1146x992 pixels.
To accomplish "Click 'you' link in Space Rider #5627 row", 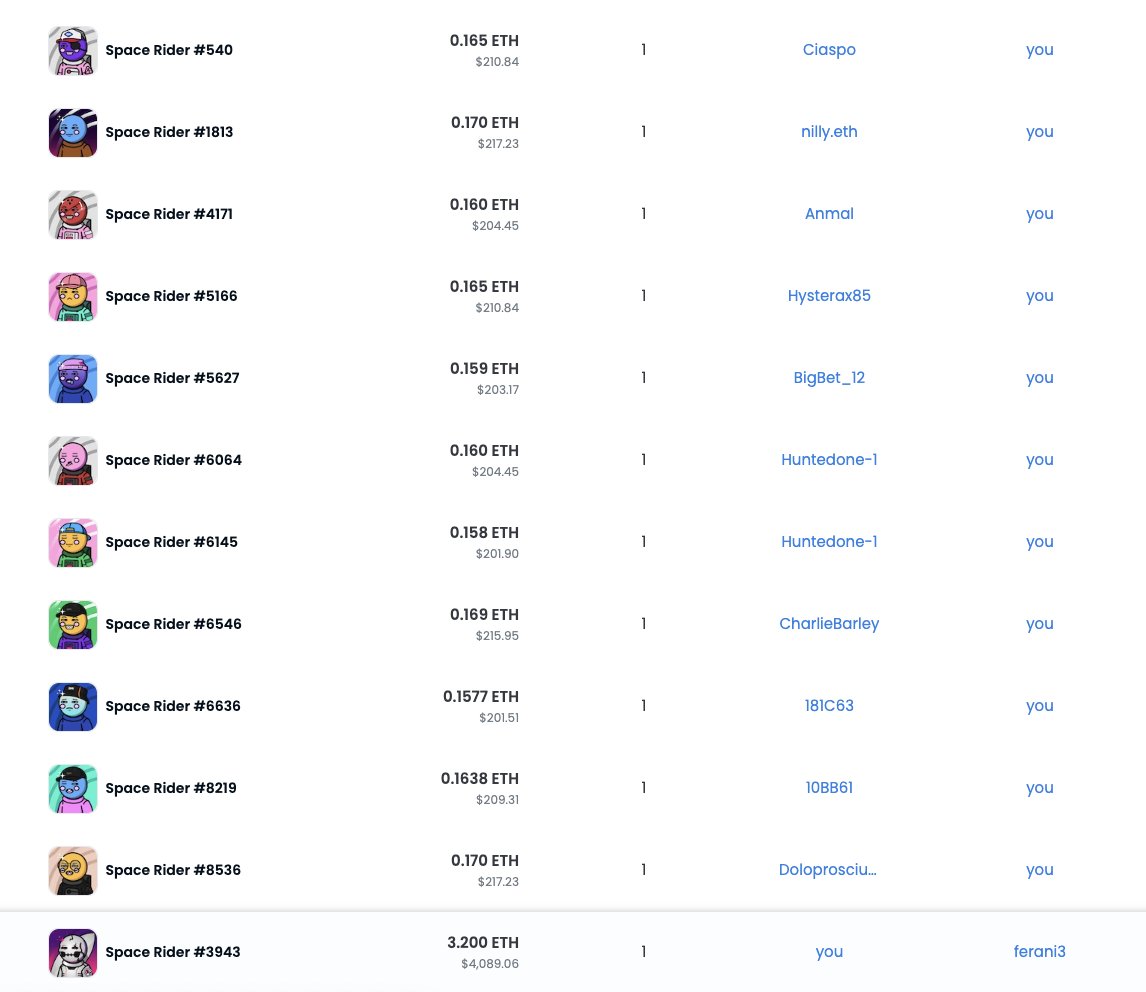I will [x=1039, y=378].
